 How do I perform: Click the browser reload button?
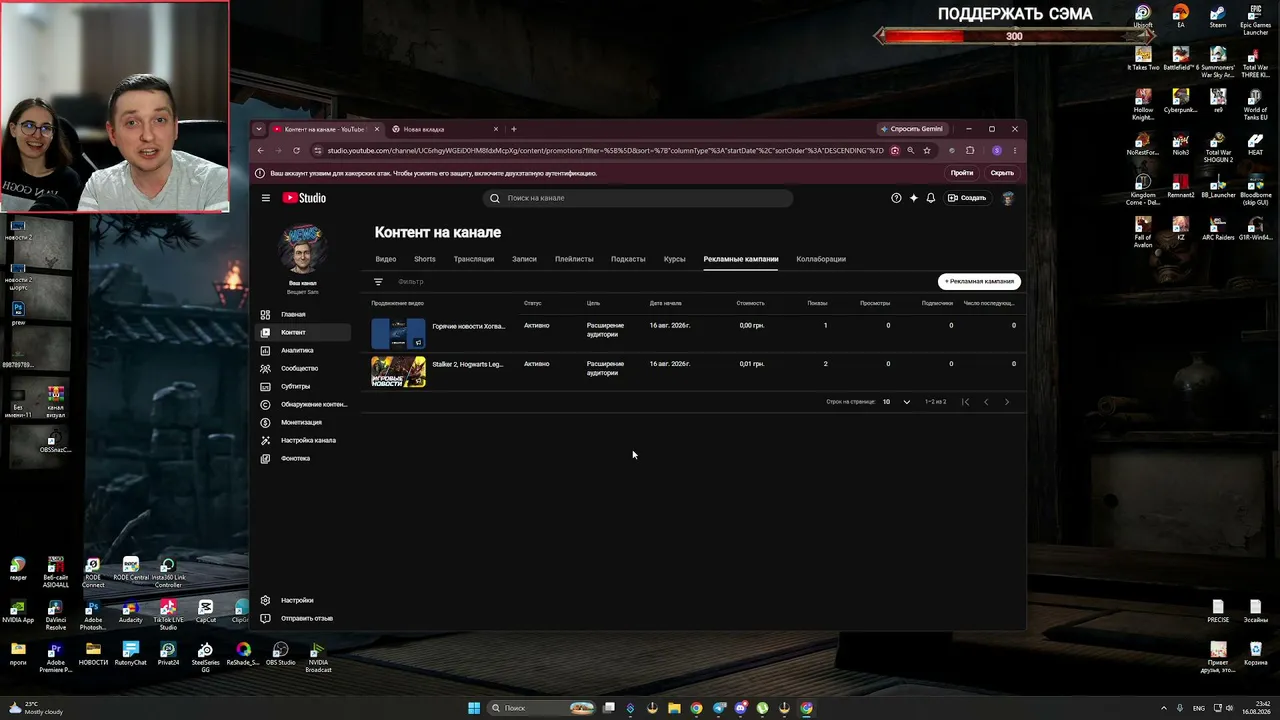coord(296,151)
